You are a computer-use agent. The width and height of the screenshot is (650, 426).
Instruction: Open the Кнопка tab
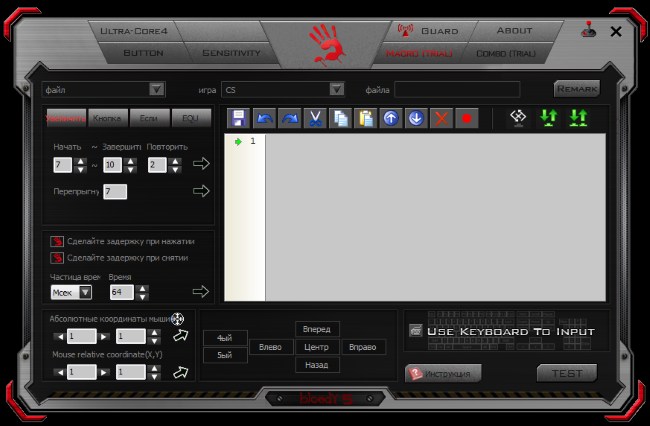coord(108,118)
